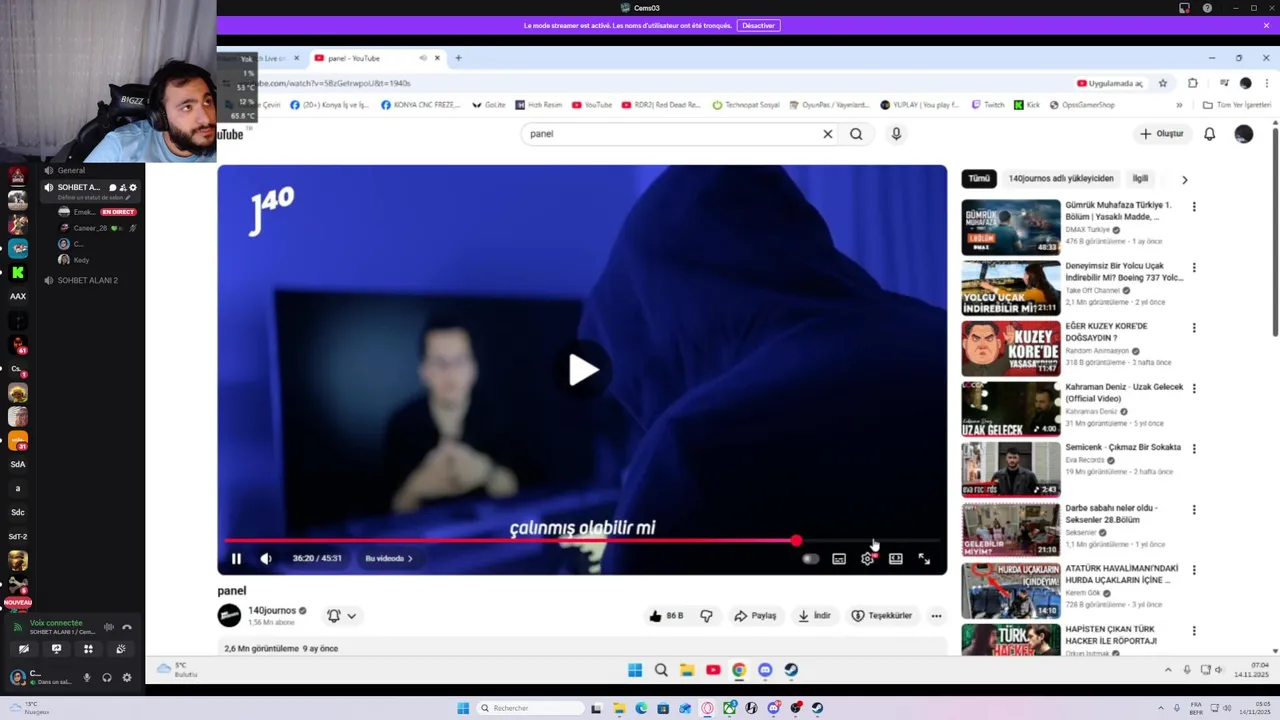Select the İlgili filter chip
1280x720 pixels.
[1140, 179]
